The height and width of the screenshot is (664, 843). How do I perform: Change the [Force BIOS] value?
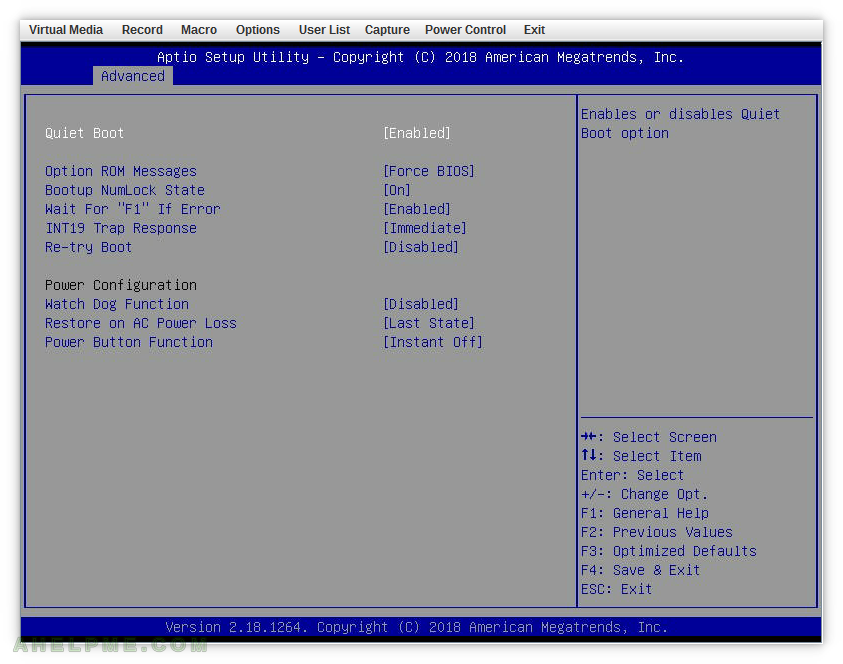tap(428, 171)
